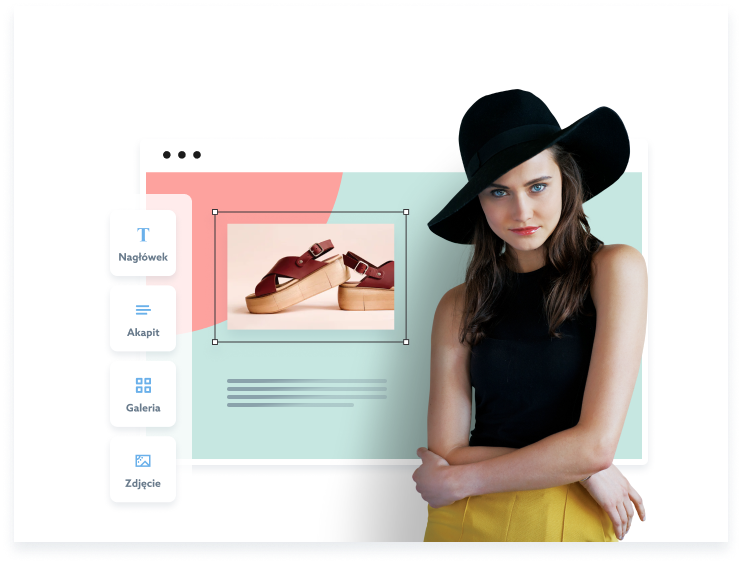Screen dimensions: 742x564
Task: Click the blue T heading icon
Action: click(143, 234)
